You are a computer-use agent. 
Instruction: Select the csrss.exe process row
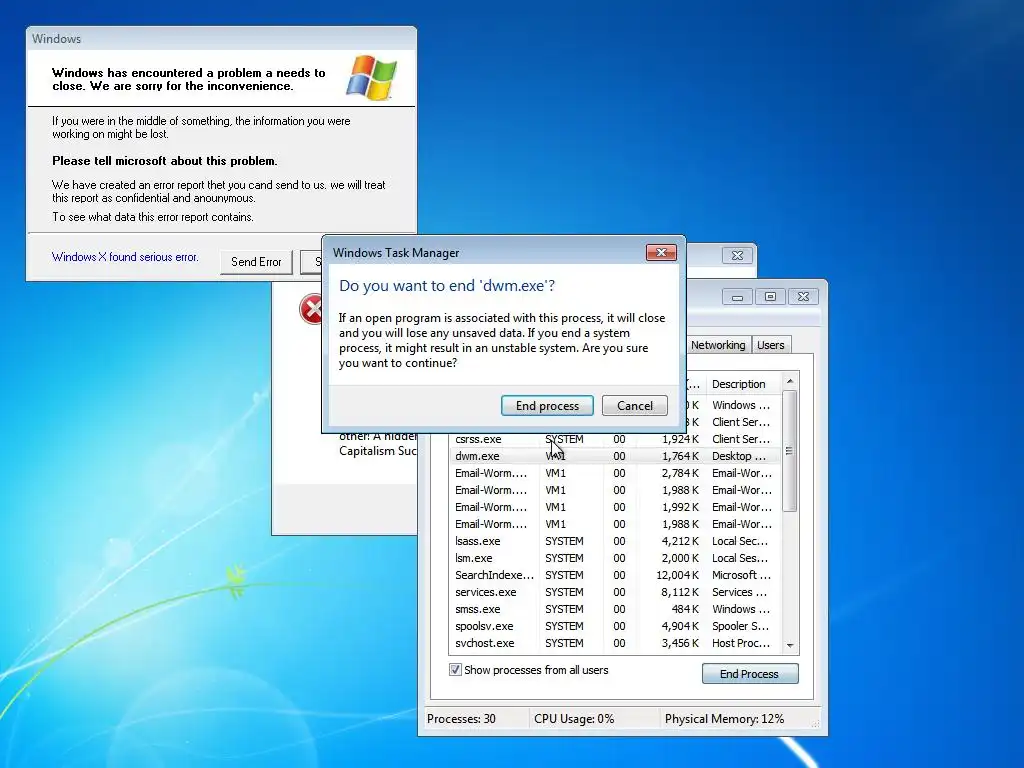(x=616, y=439)
